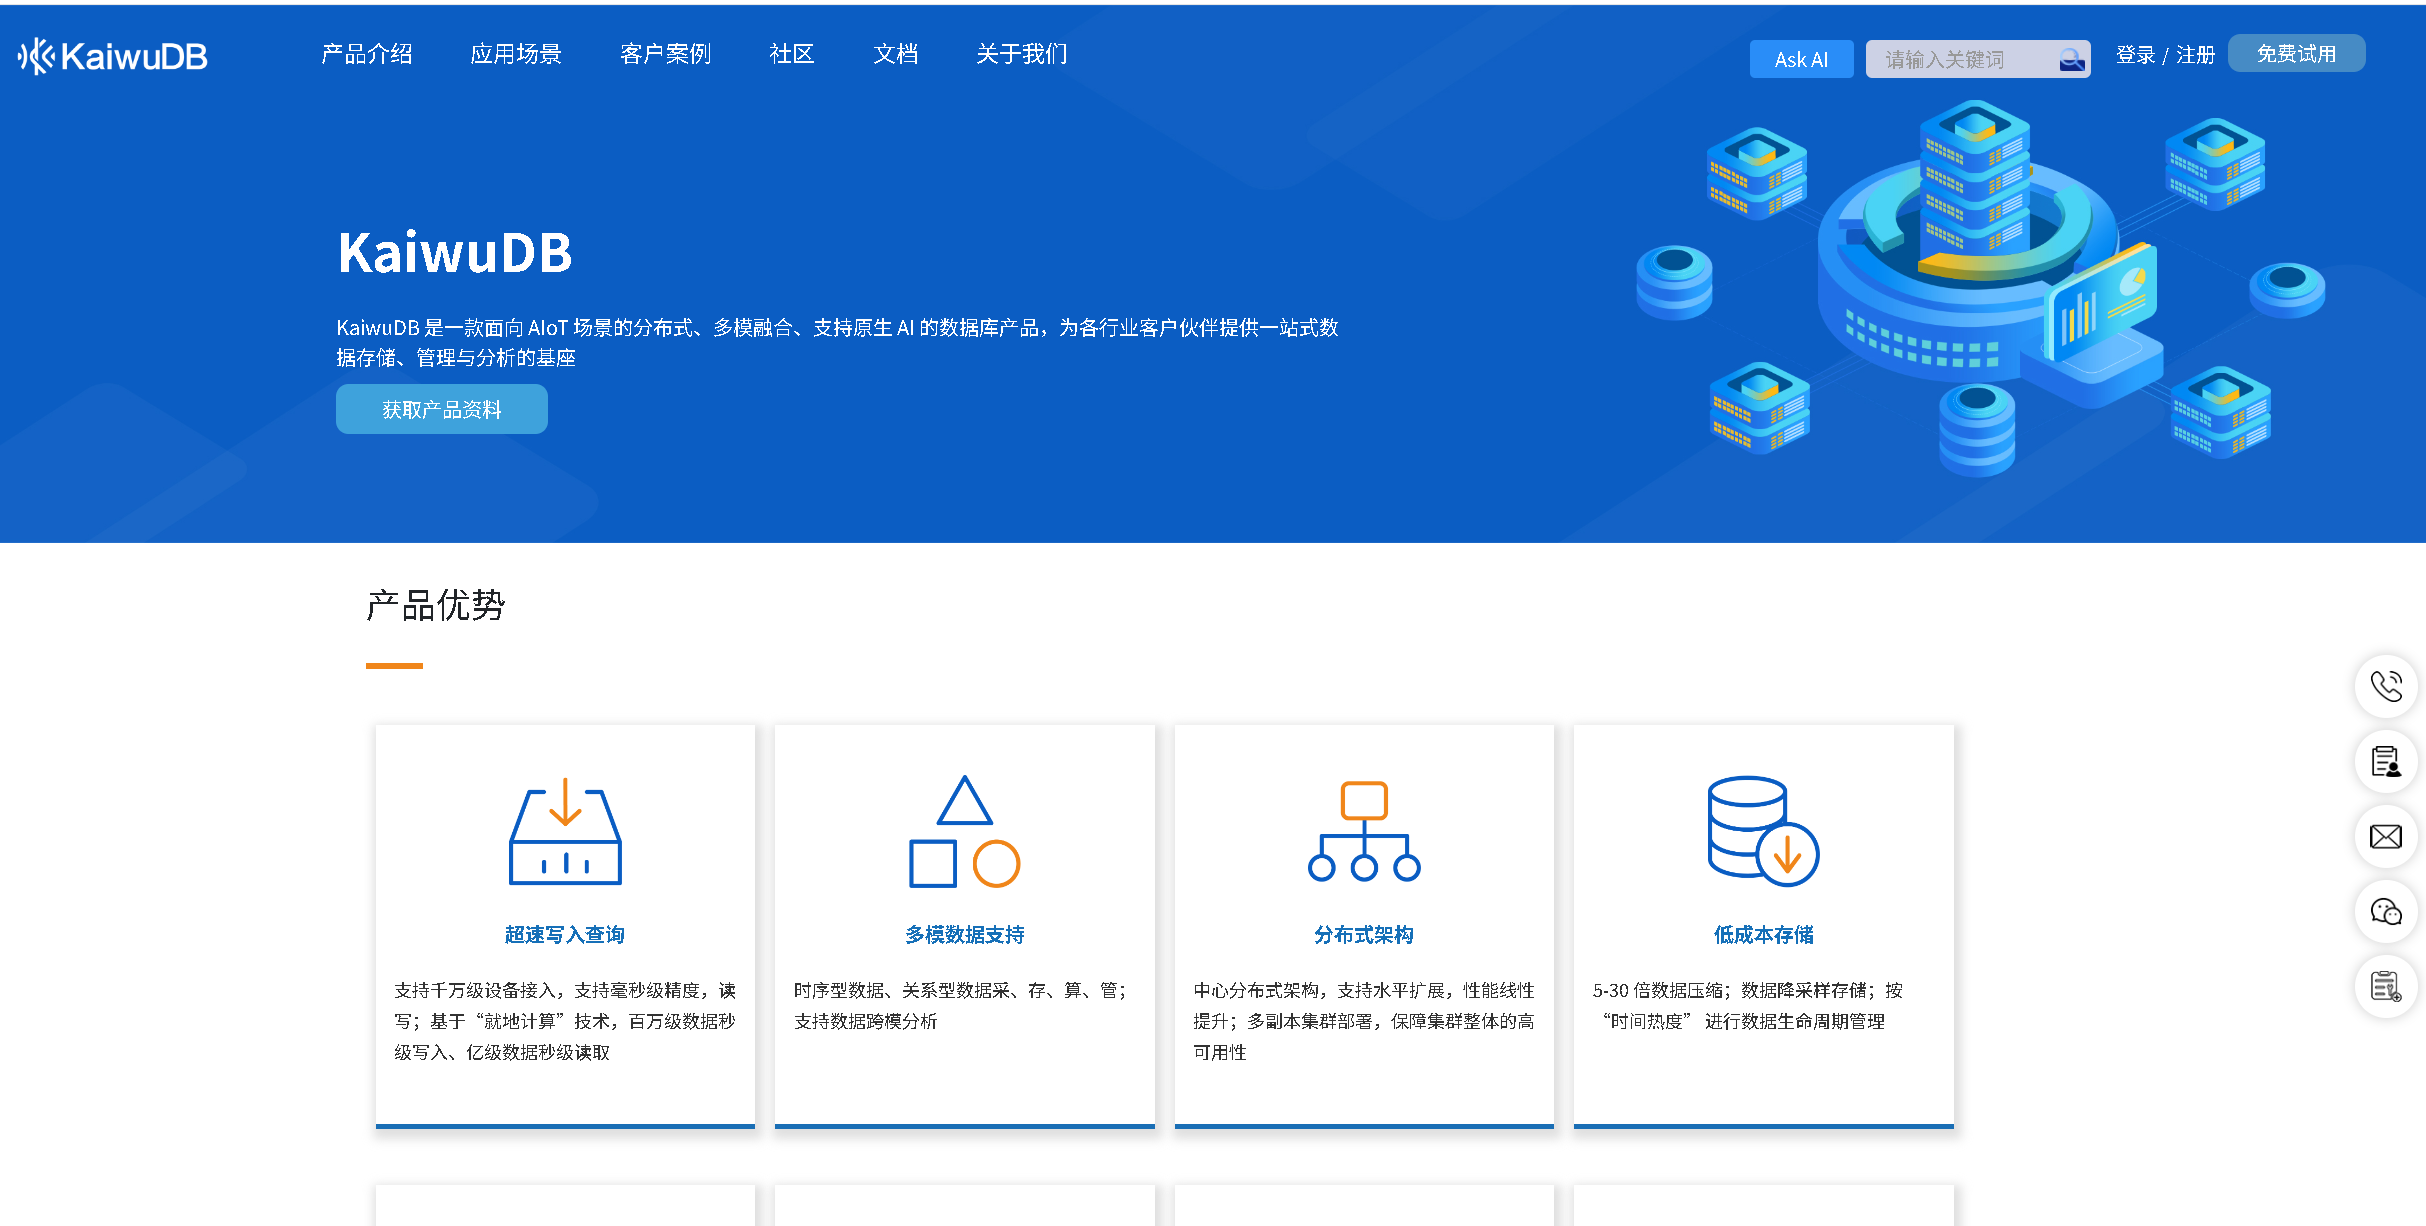
Task: Open the 文档 menu item
Action: 896,54
